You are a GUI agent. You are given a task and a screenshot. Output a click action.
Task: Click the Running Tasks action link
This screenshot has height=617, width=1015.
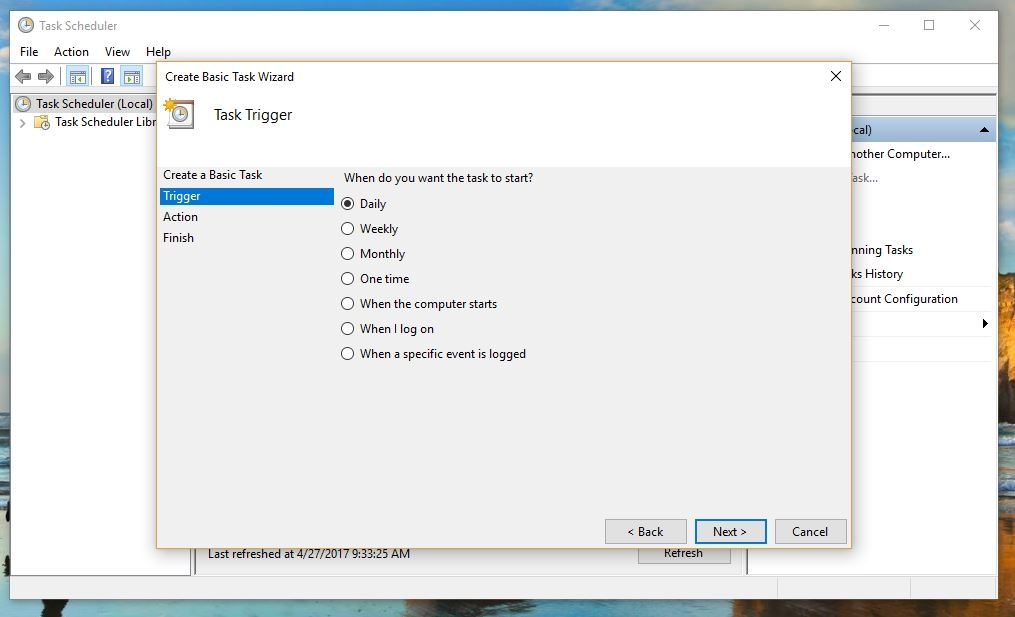pos(882,250)
